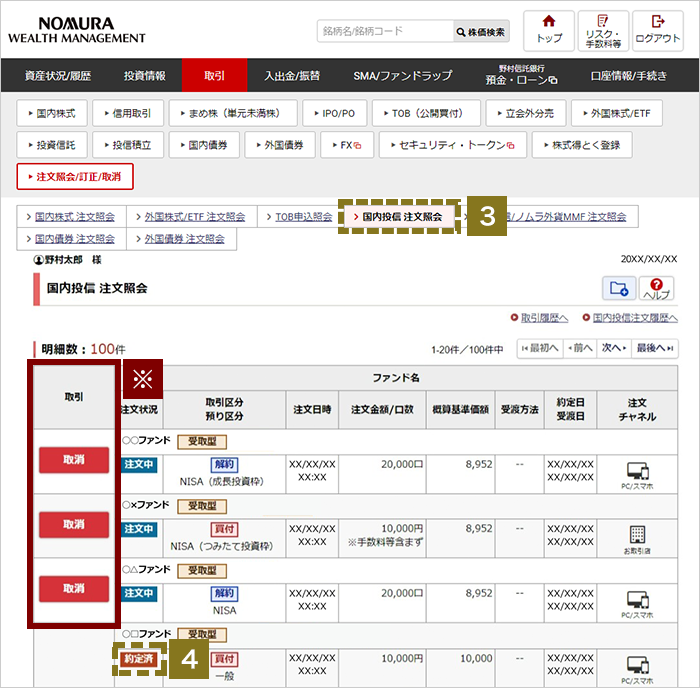Jump to 最初へ page
700x688 pixels.
click(540, 348)
